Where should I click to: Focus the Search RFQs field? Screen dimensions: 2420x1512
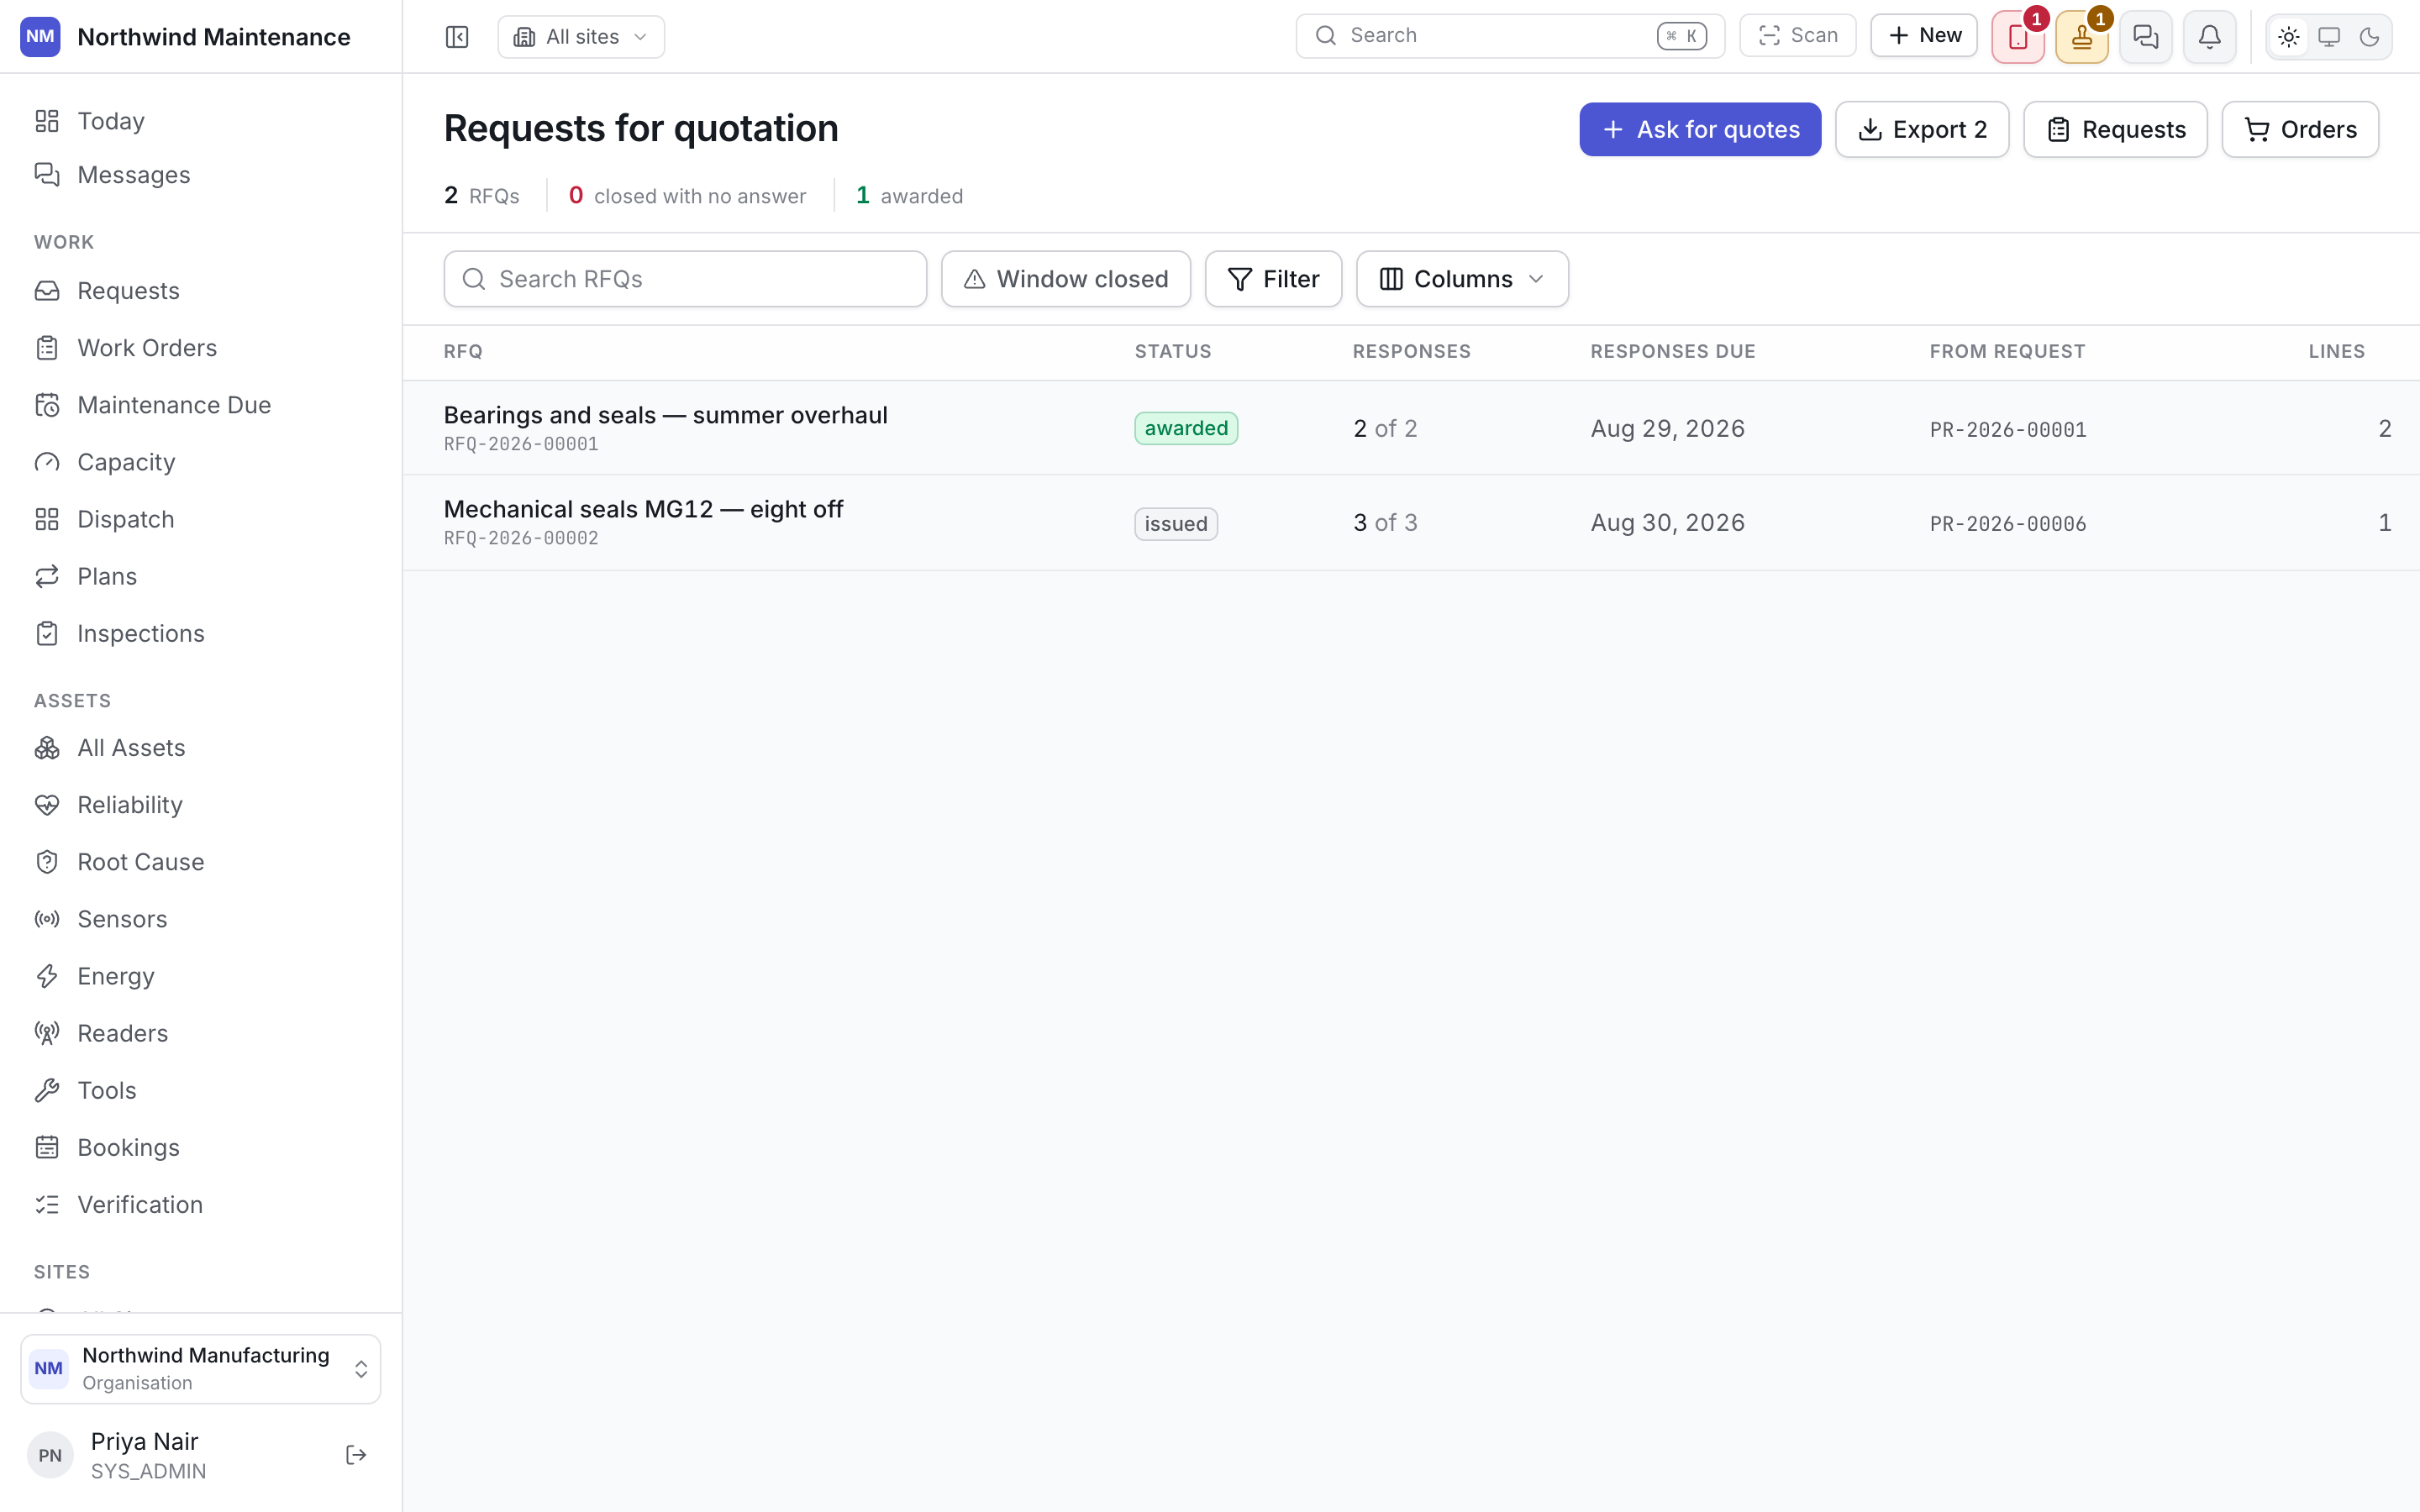pos(685,279)
